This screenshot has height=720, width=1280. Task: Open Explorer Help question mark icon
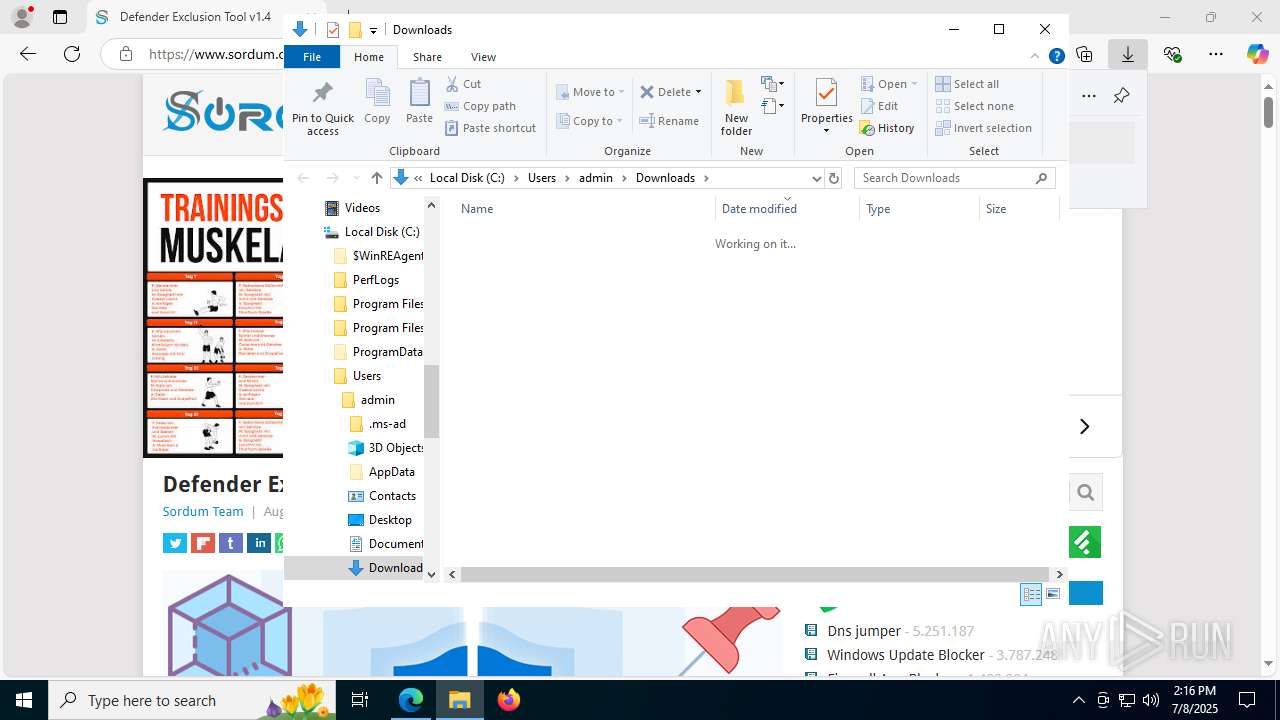[x=1056, y=57]
